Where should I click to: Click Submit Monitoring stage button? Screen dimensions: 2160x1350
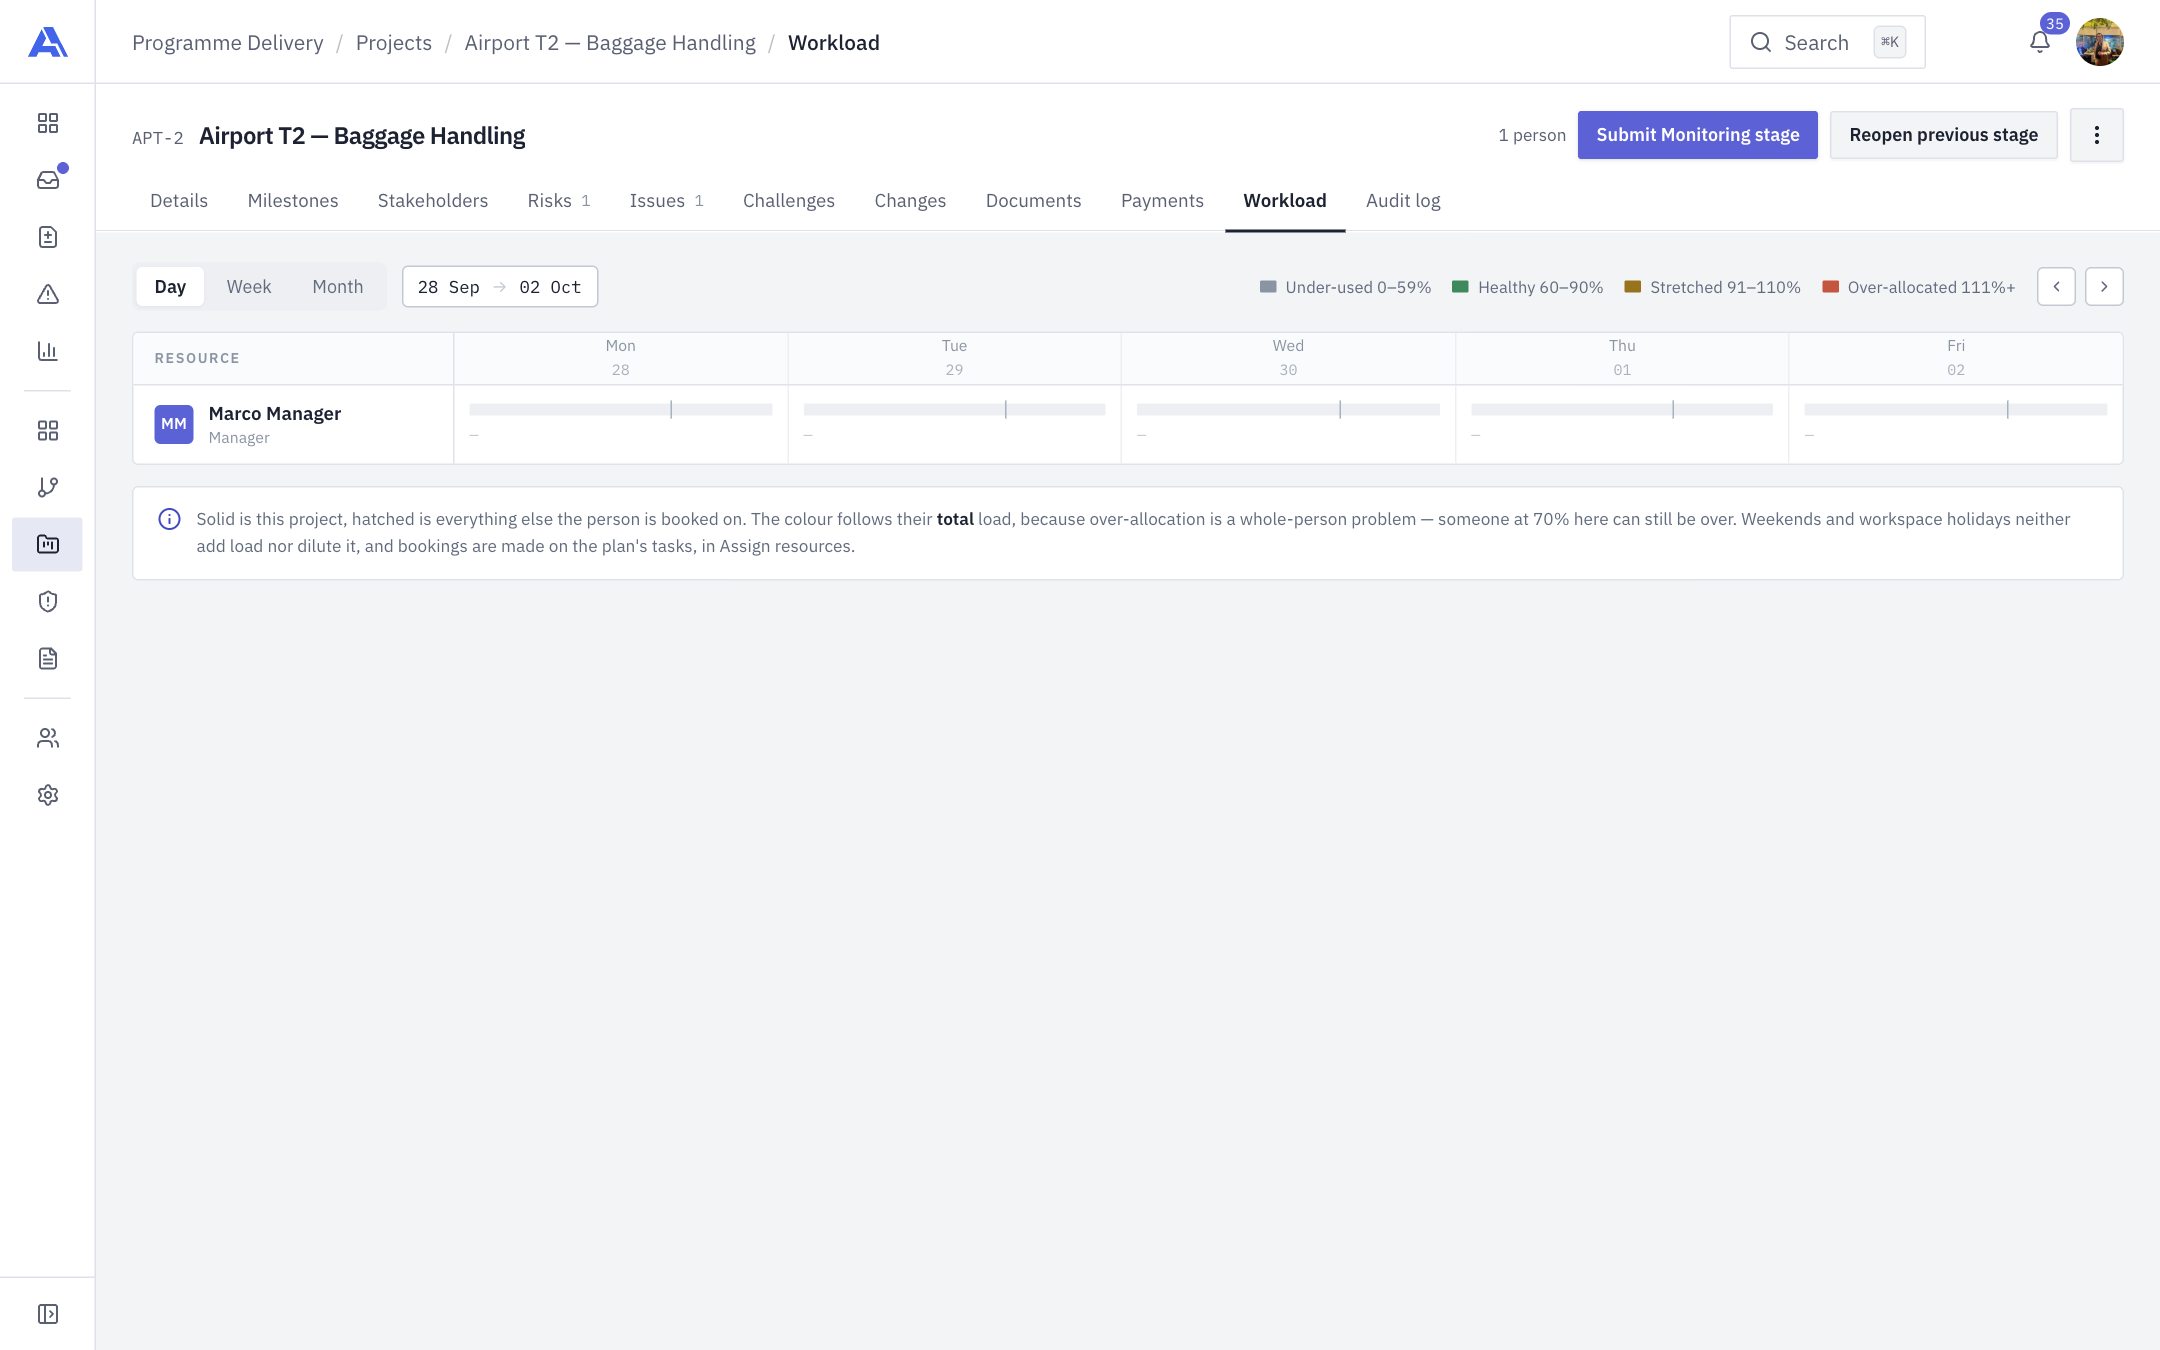tap(1697, 135)
